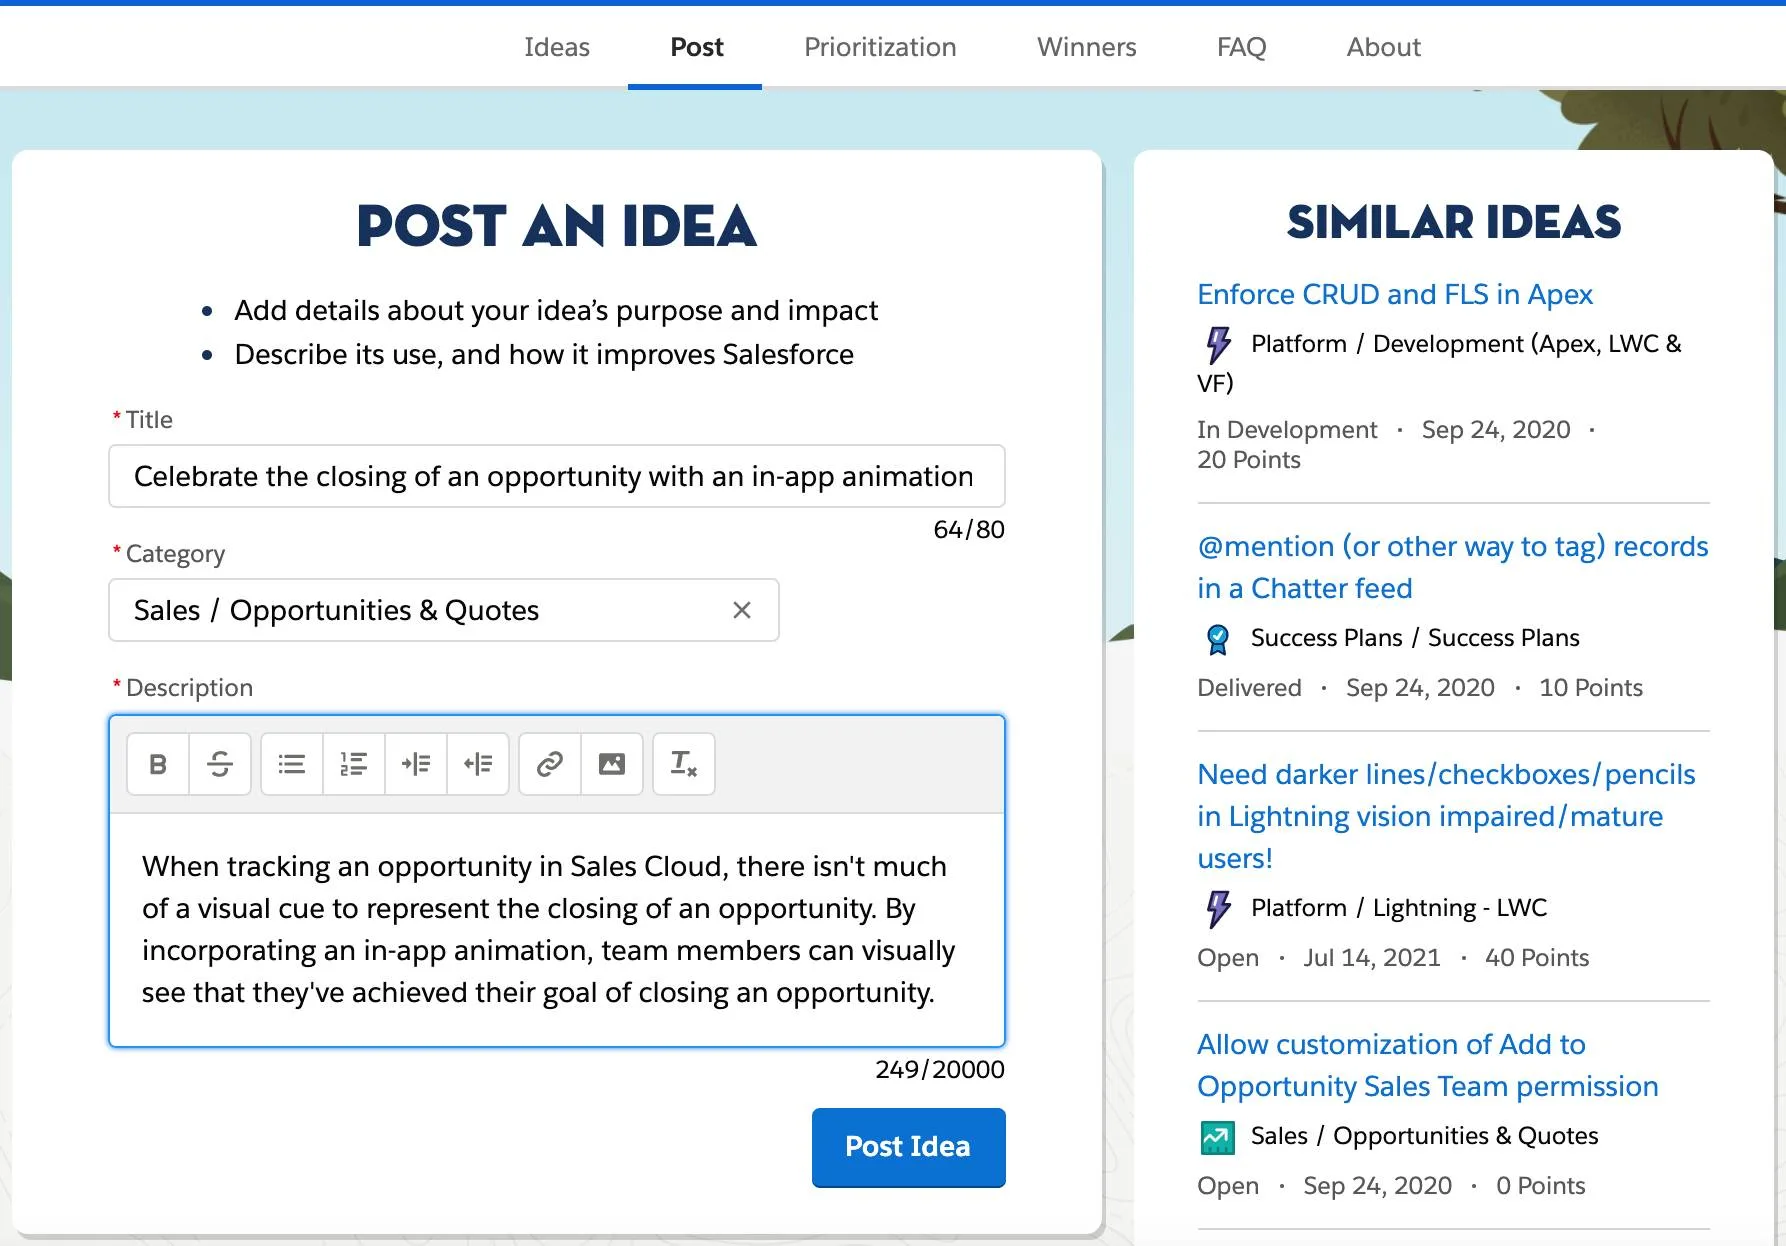This screenshot has width=1786, height=1246.
Task: Click the Platform lightning icon under Enforce CRUD
Action: (x=1217, y=343)
